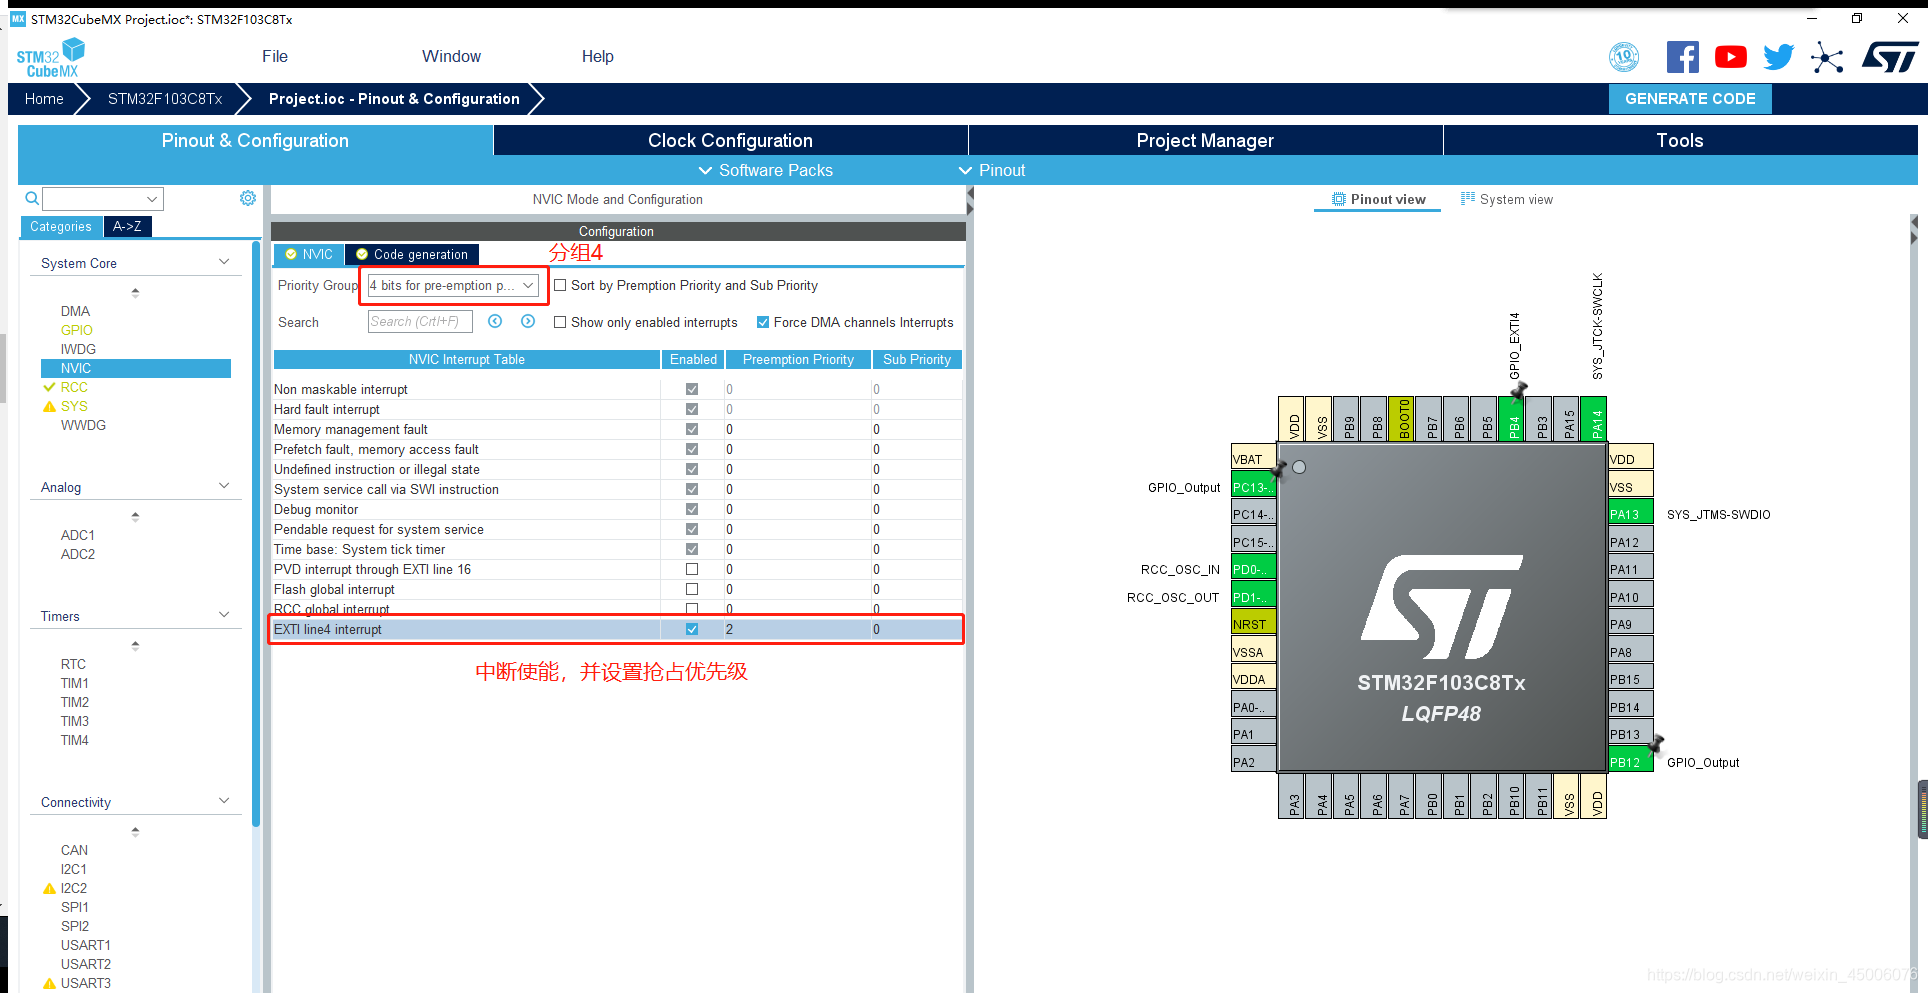Toggle Debug monitor enabled checkbox
The image size is (1928, 993).
click(x=692, y=509)
